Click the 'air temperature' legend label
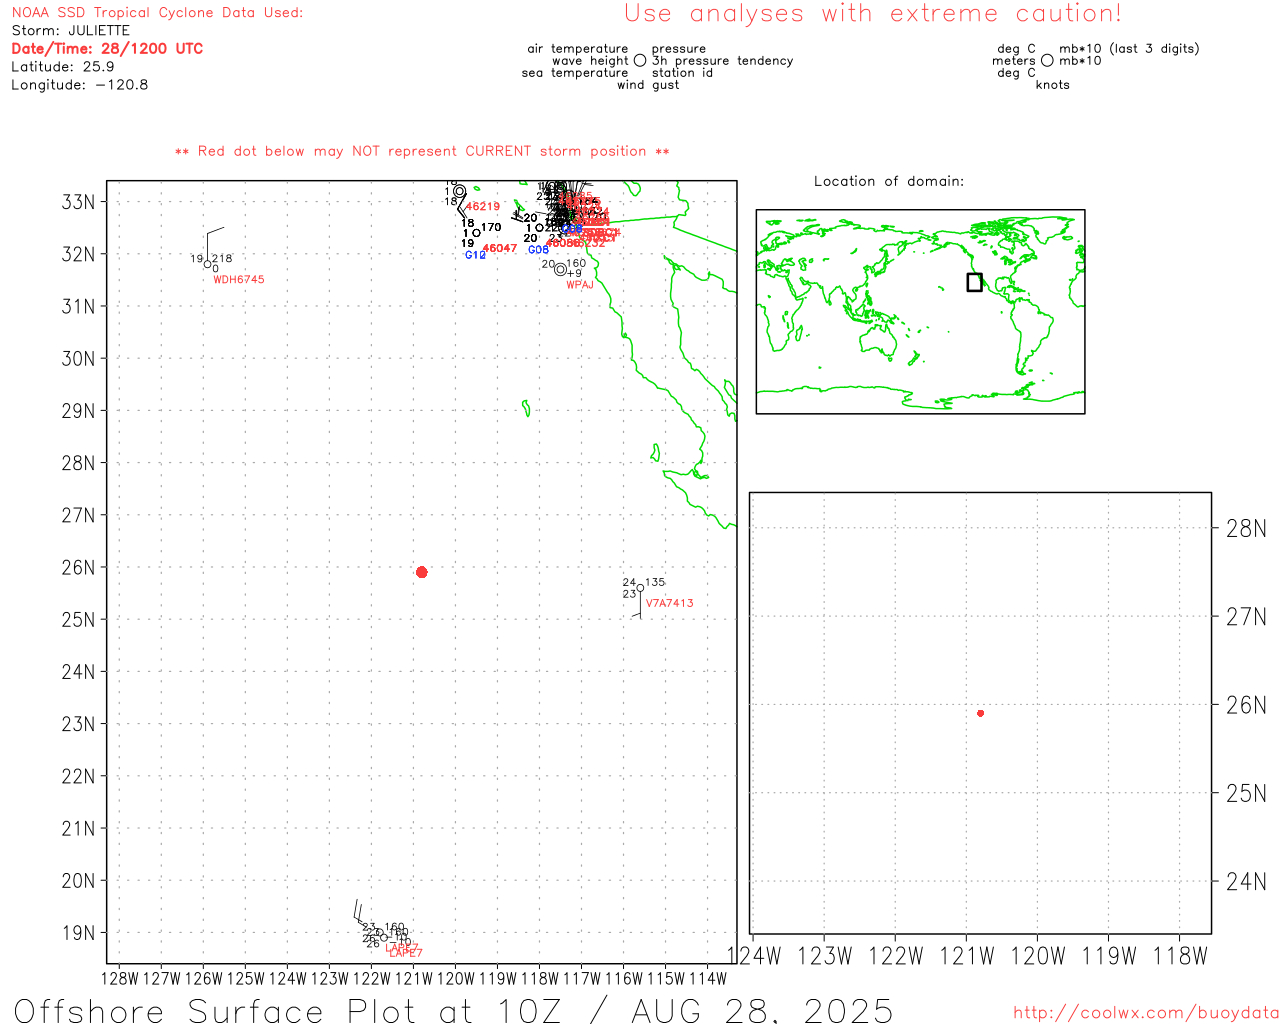The image size is (1280, 1024). (x=578, y=49)
